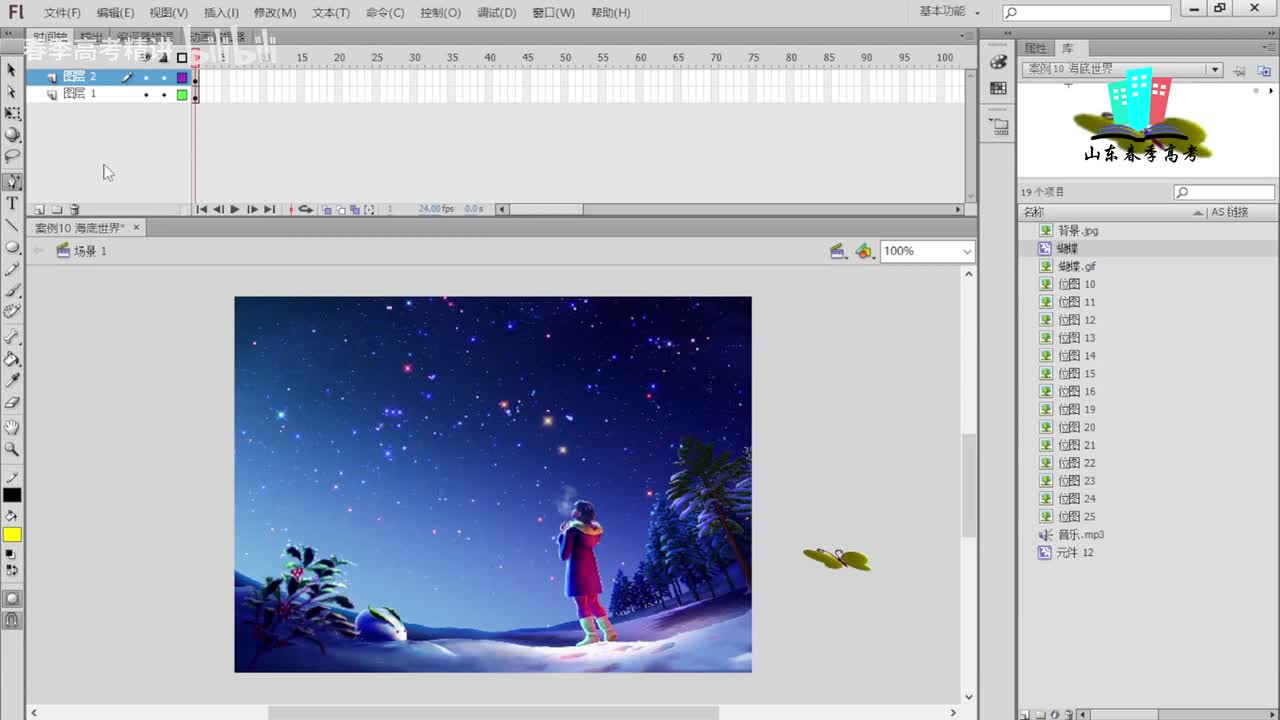Image resolution: width=1280 pixels, height=720 pixels.
Task: Toggle the loop playback button
Action: pyautogui.click(x=306, y=210)
